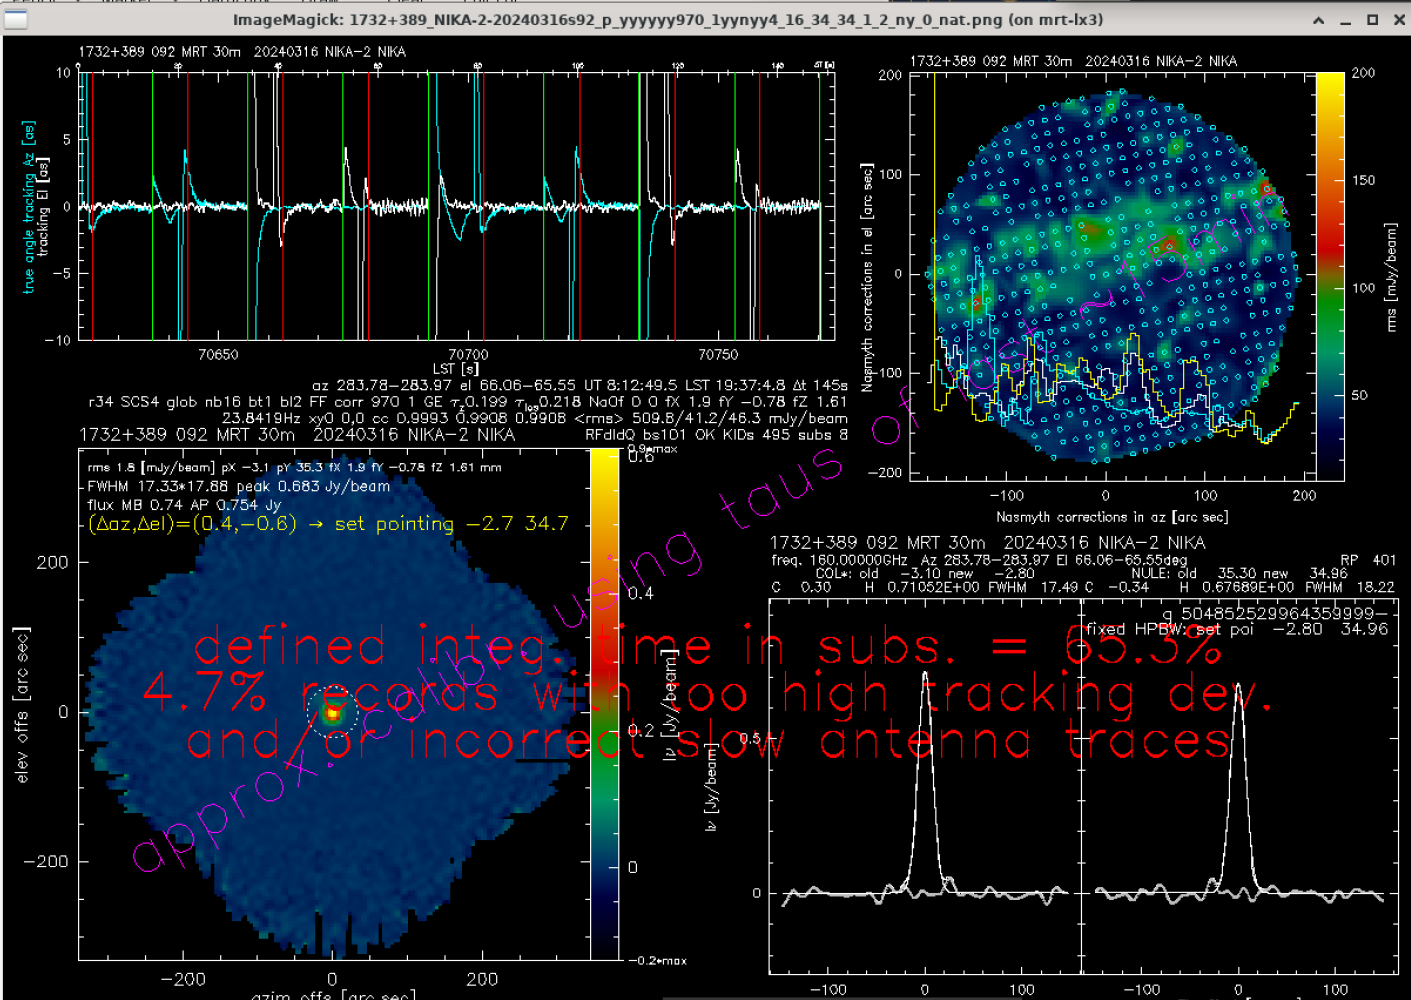The image size is (1411, 1000).
Task: Click the 'FWHM 17.33*17.88 peak' text line
Action: [x=238, y=486]
